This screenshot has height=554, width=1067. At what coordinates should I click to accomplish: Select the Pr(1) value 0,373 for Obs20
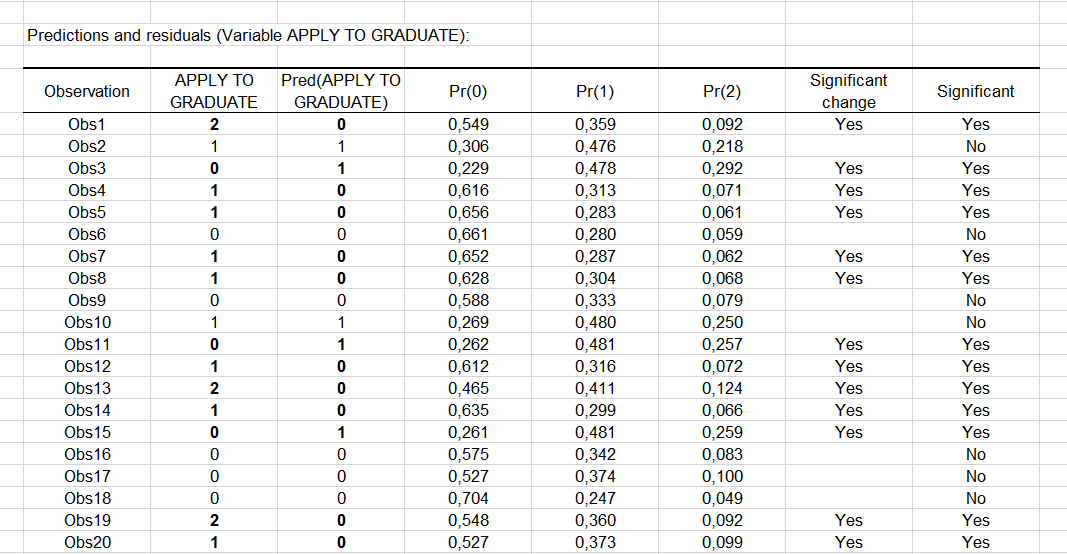pos(595,543)
